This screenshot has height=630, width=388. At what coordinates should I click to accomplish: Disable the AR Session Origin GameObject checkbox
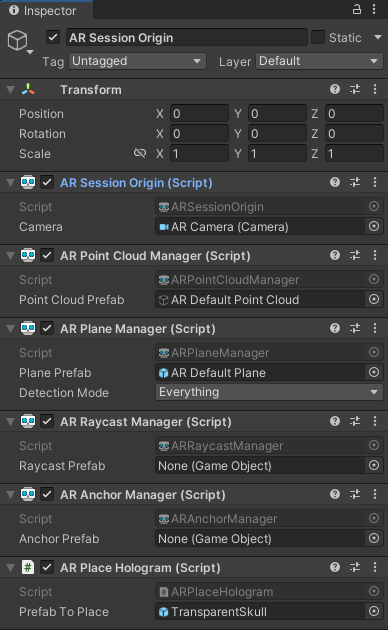tap(53, 37)
